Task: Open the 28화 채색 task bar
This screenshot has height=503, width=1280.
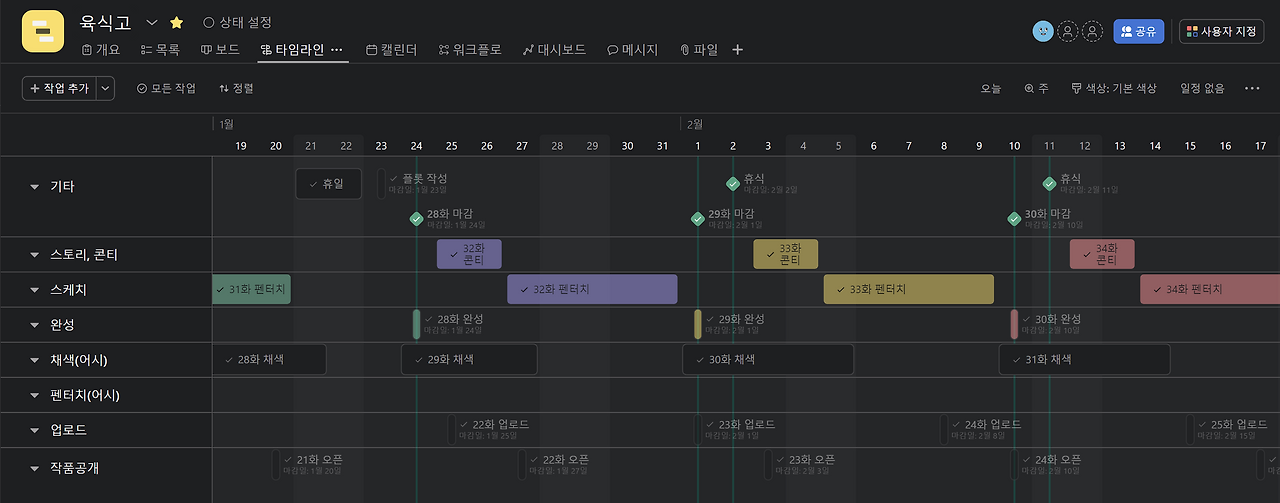Action: point(269,360)
